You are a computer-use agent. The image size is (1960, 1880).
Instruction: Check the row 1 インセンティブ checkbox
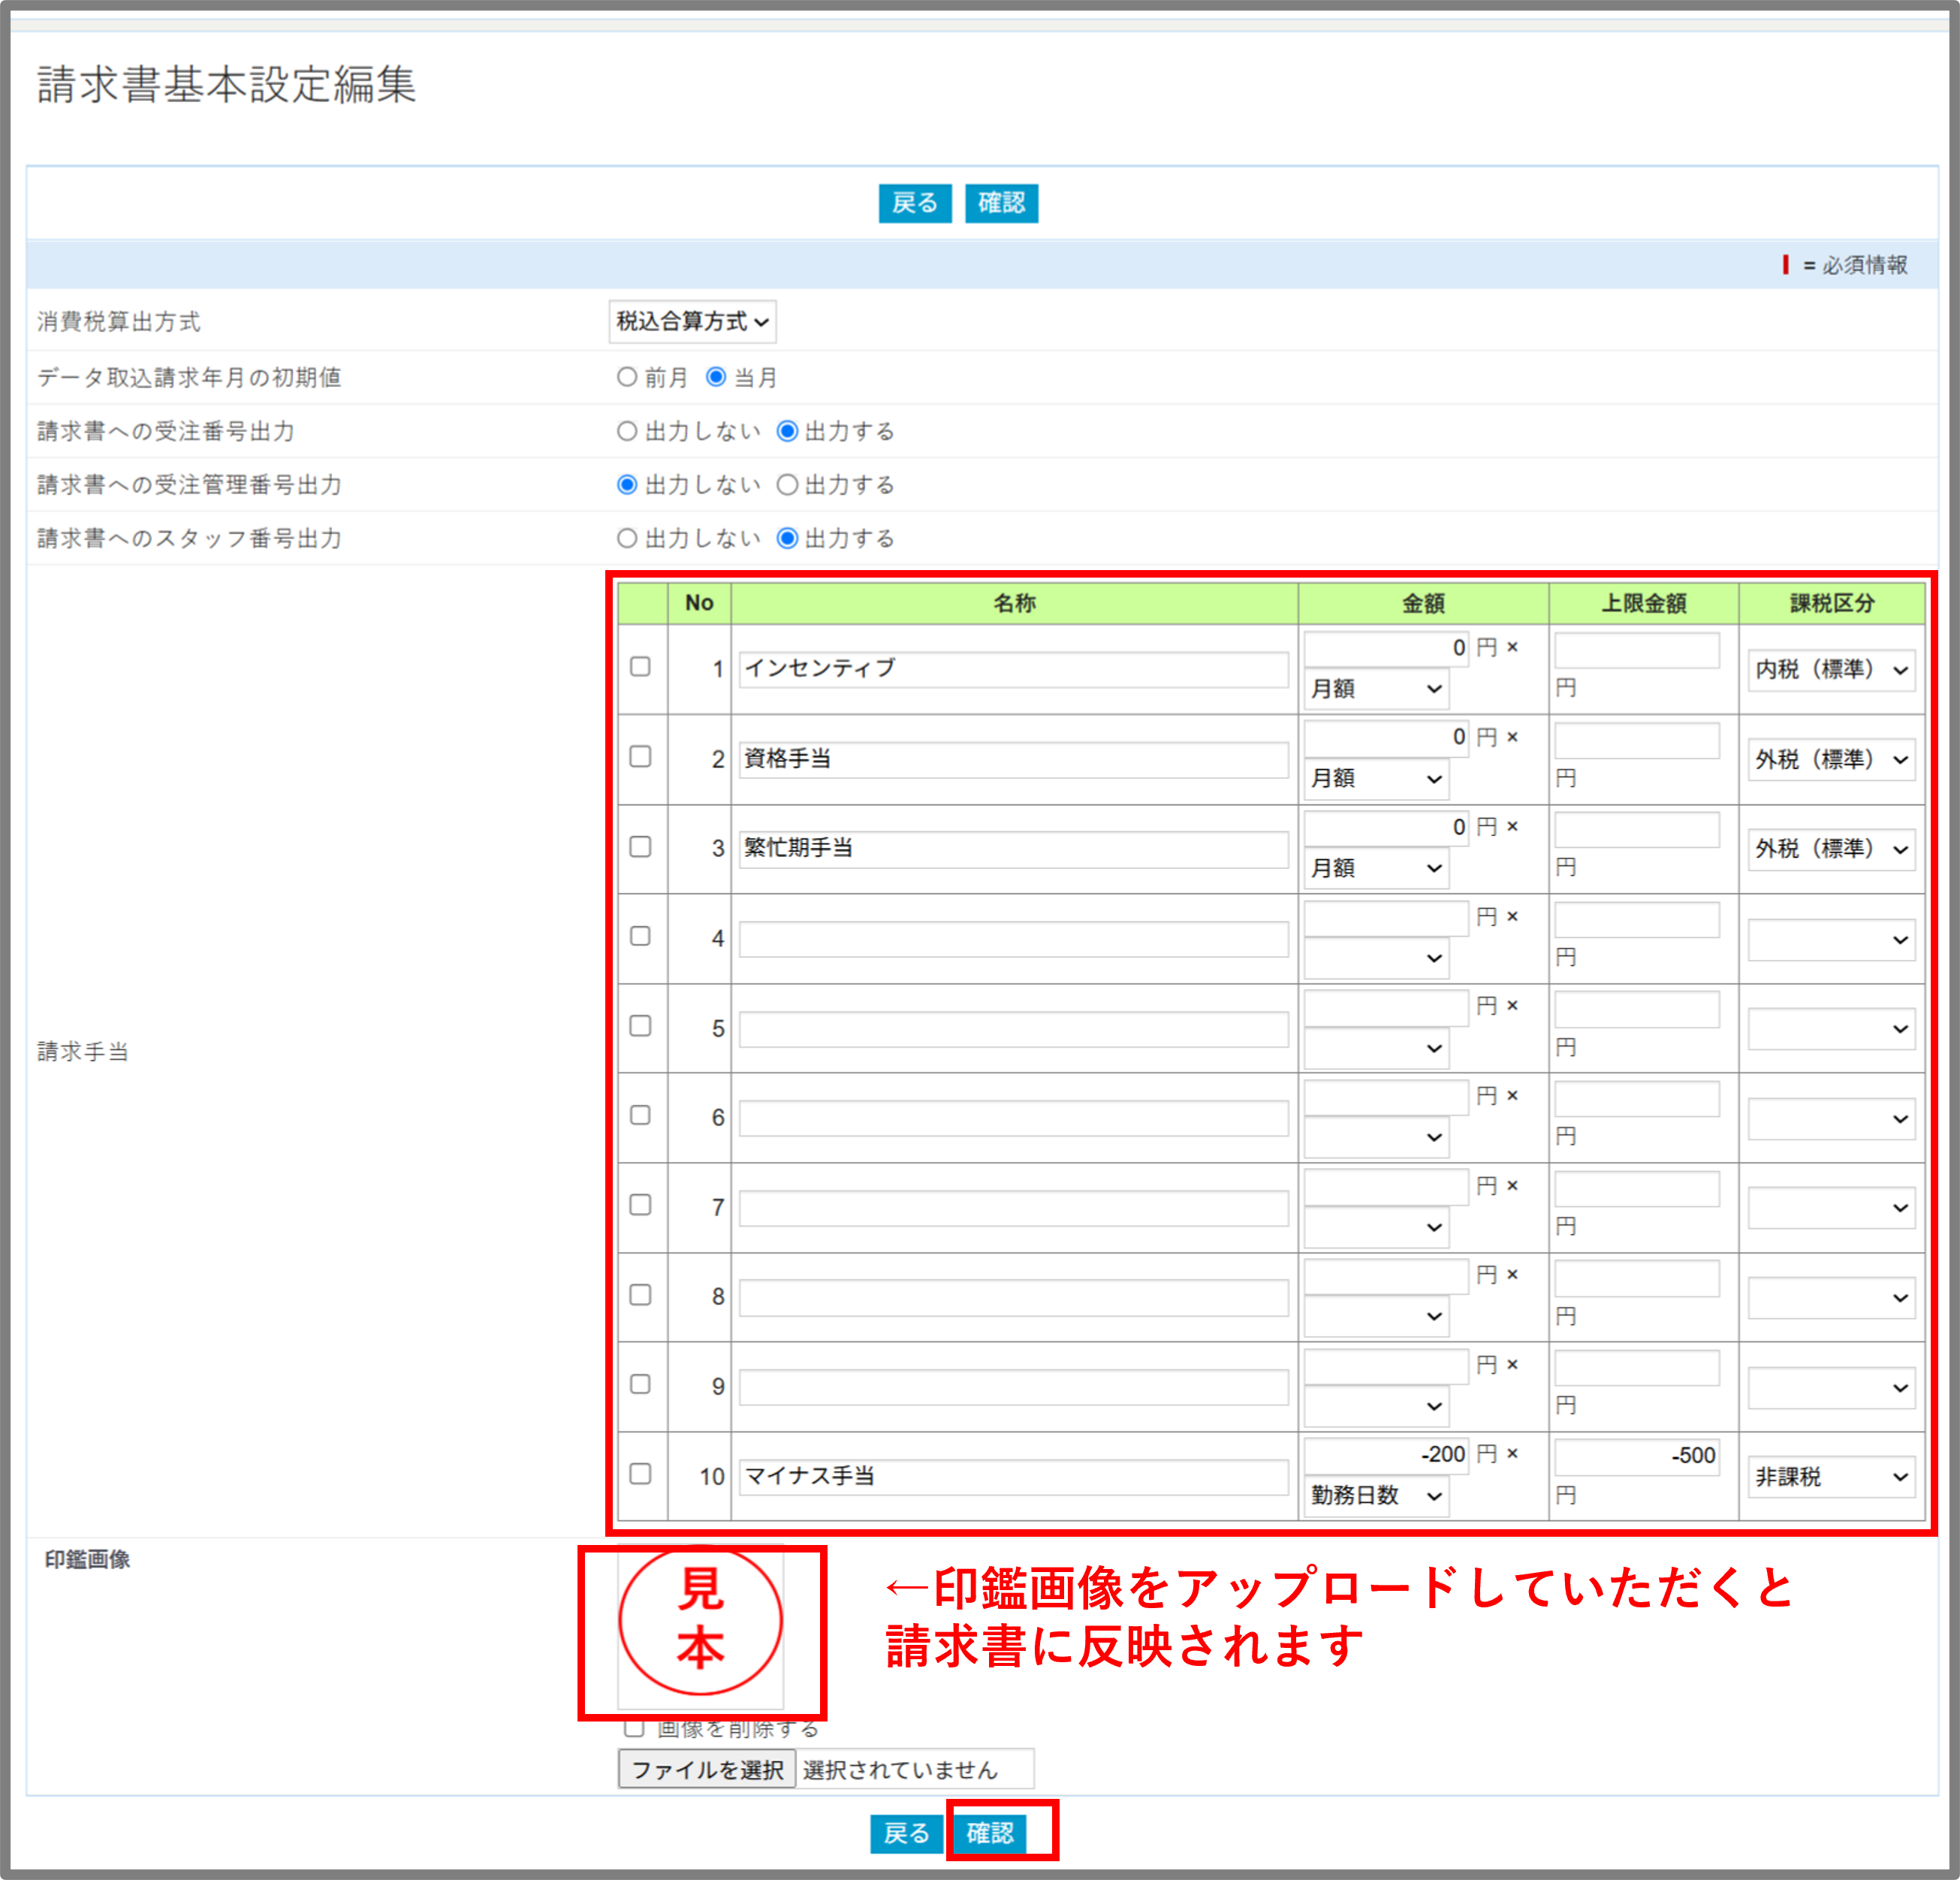(x=641, y=667)
